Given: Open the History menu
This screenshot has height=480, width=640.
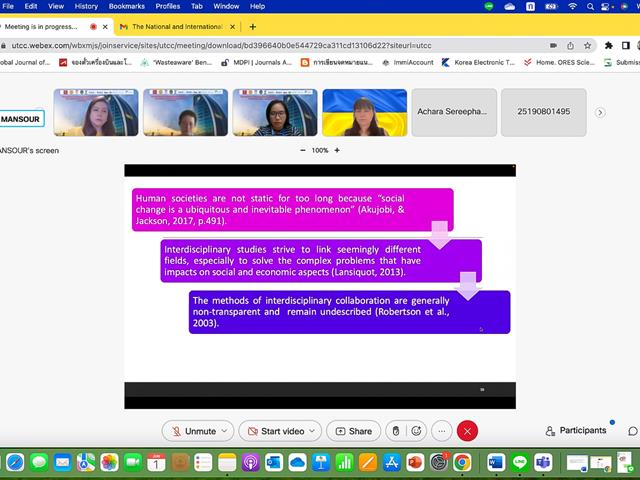Looking at the screenshot, I should 86,6.
